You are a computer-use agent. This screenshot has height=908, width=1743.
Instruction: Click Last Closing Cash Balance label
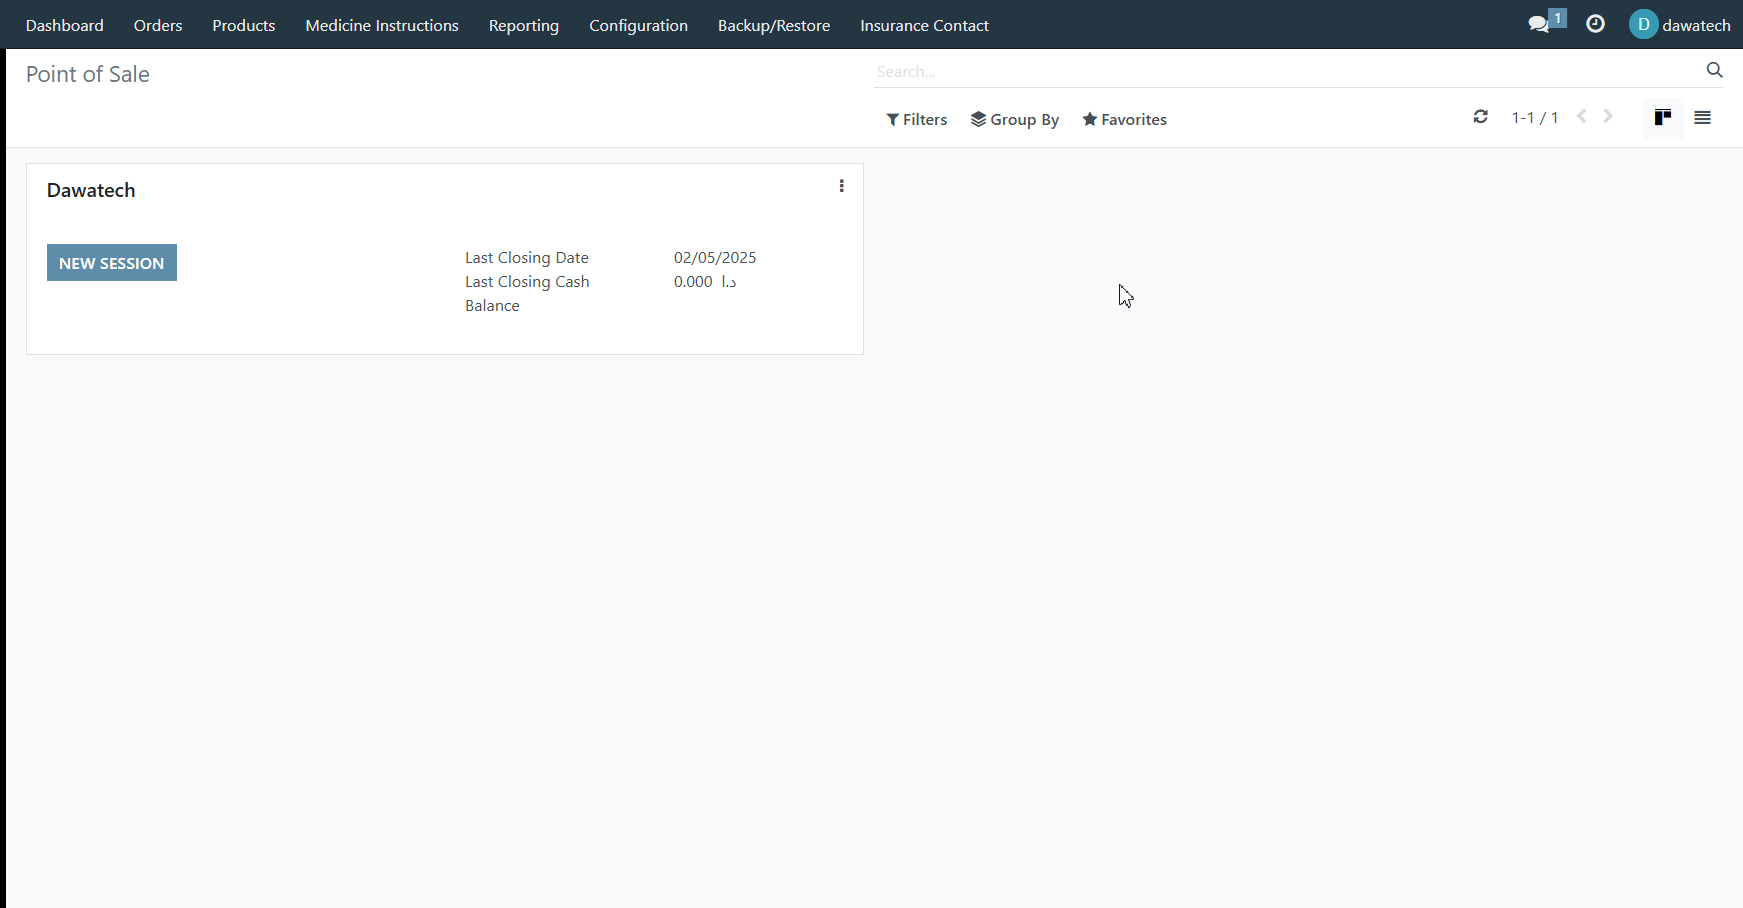528,294
